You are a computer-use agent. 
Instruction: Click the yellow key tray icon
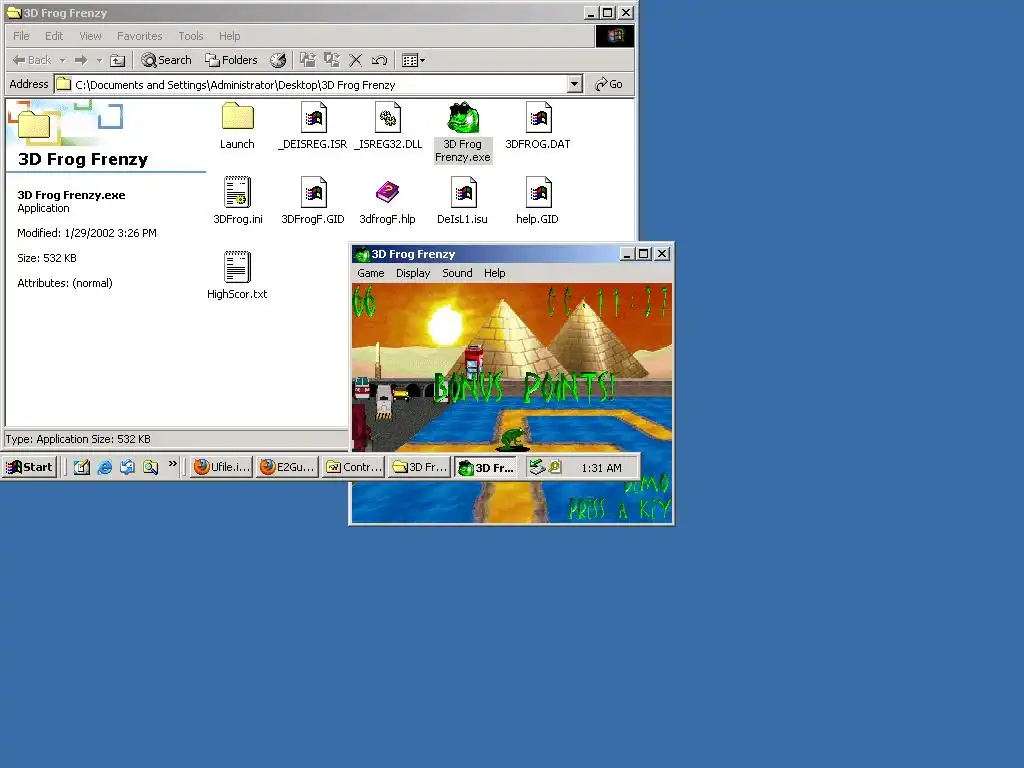tap(554, 467)
